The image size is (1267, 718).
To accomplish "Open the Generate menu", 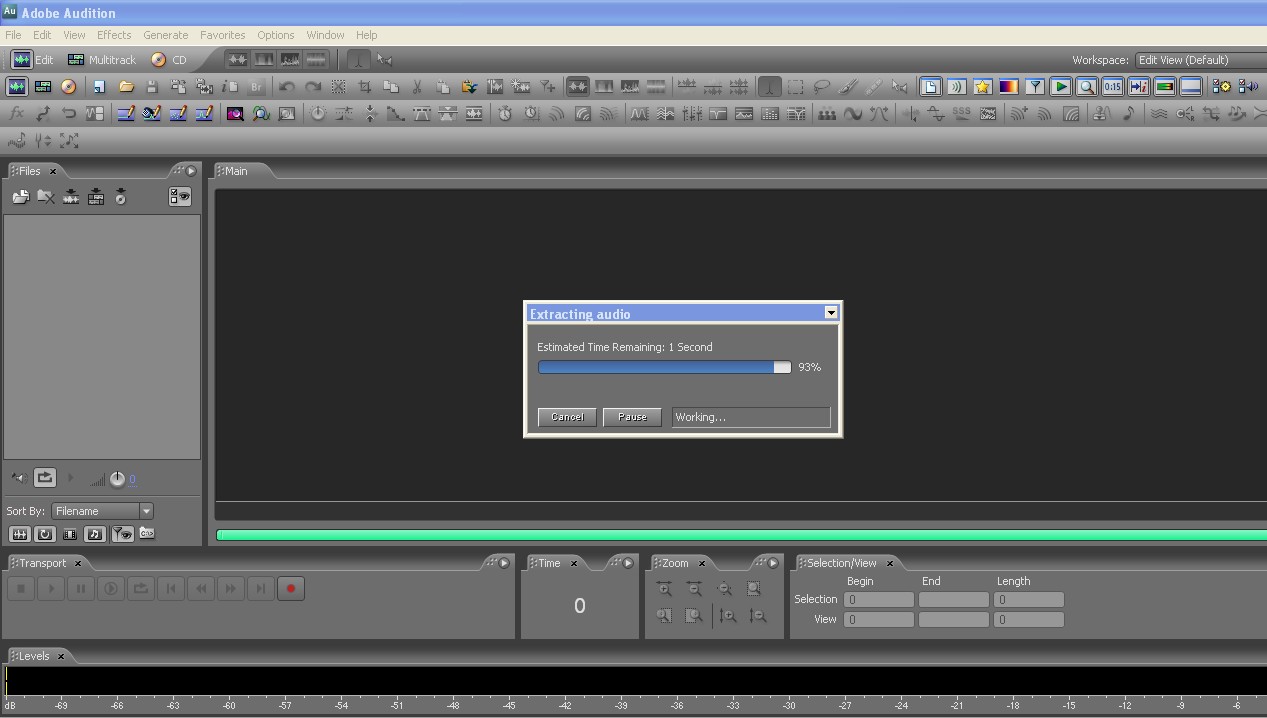I will point(166,35).
